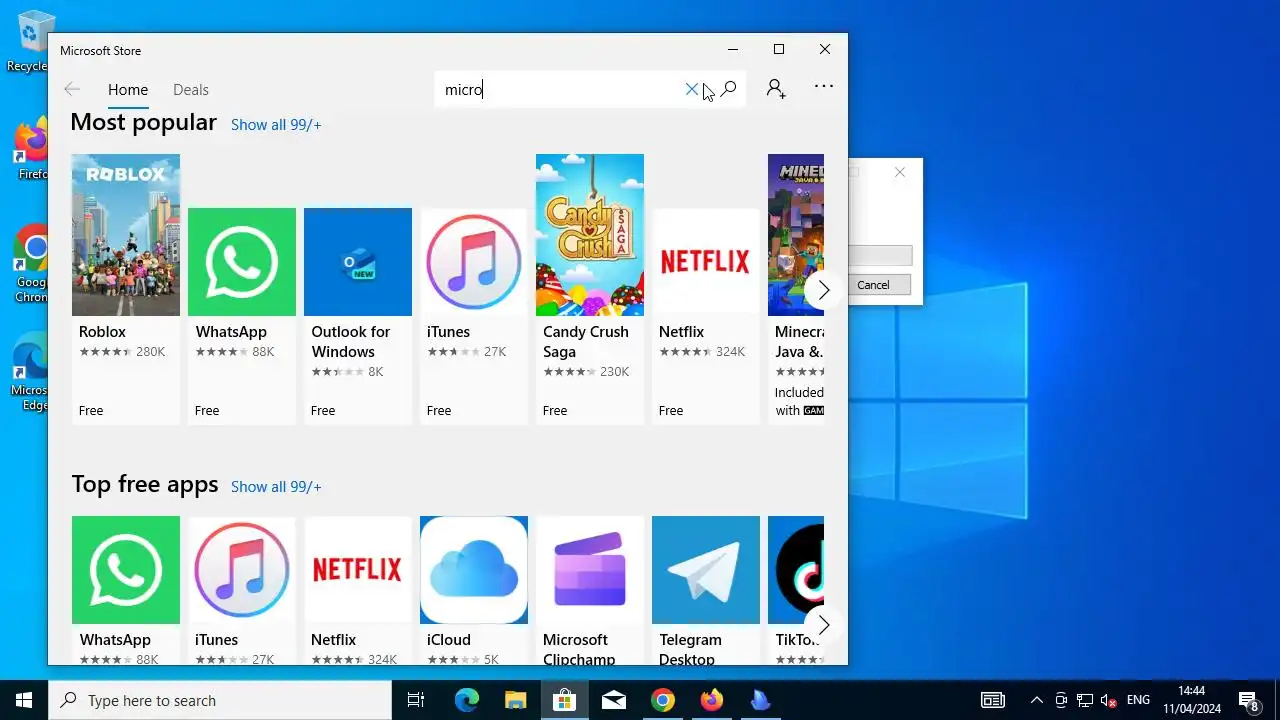Advance Most popular row with right chevron
This screenshot has width=1280, height=720.
pos(823,290)
